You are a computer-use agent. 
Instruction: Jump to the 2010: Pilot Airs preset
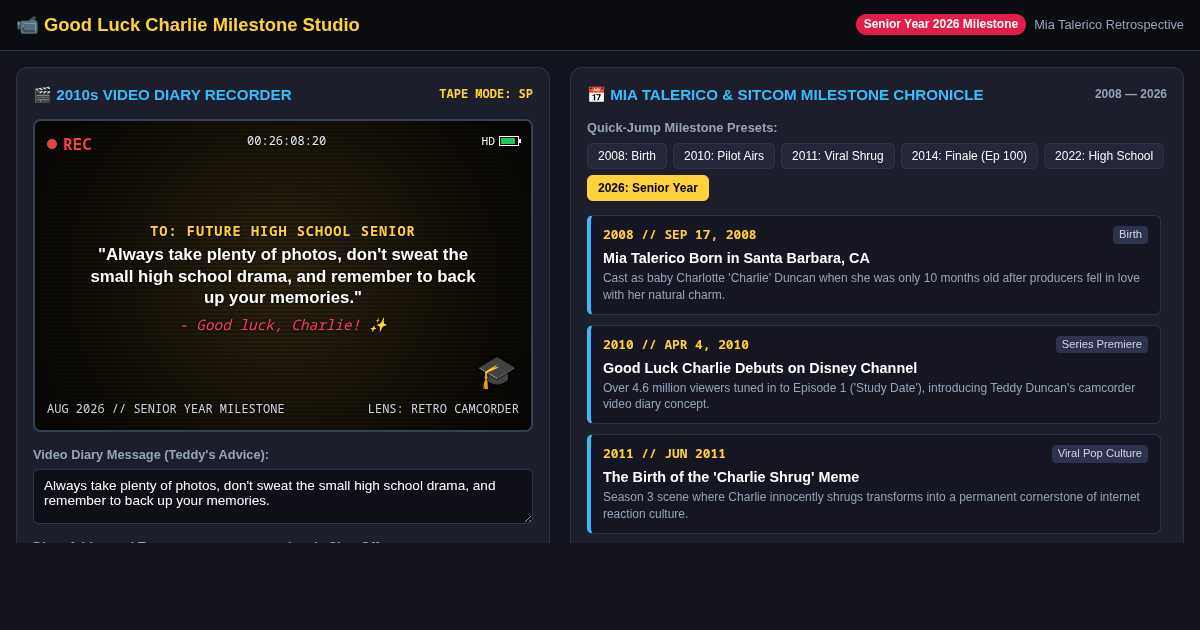(724, 156)
